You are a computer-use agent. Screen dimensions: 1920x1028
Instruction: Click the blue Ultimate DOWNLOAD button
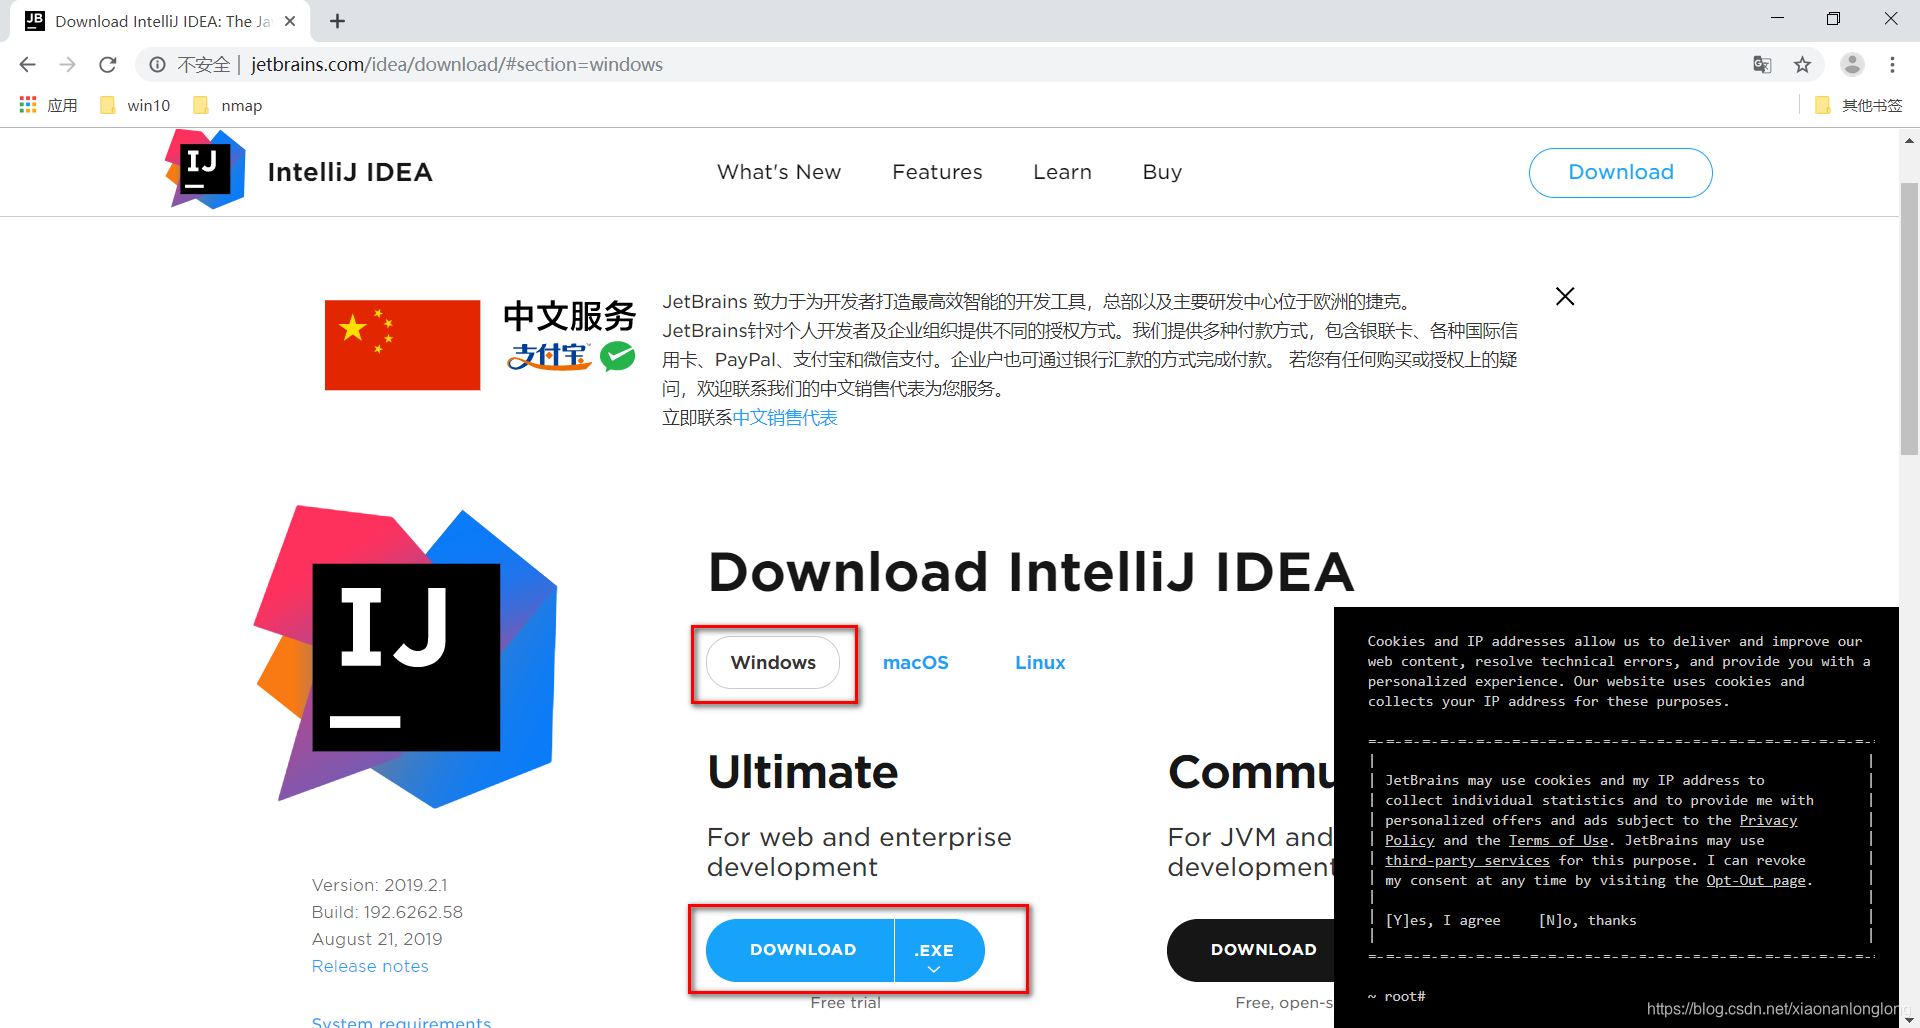tap(801, 950)
